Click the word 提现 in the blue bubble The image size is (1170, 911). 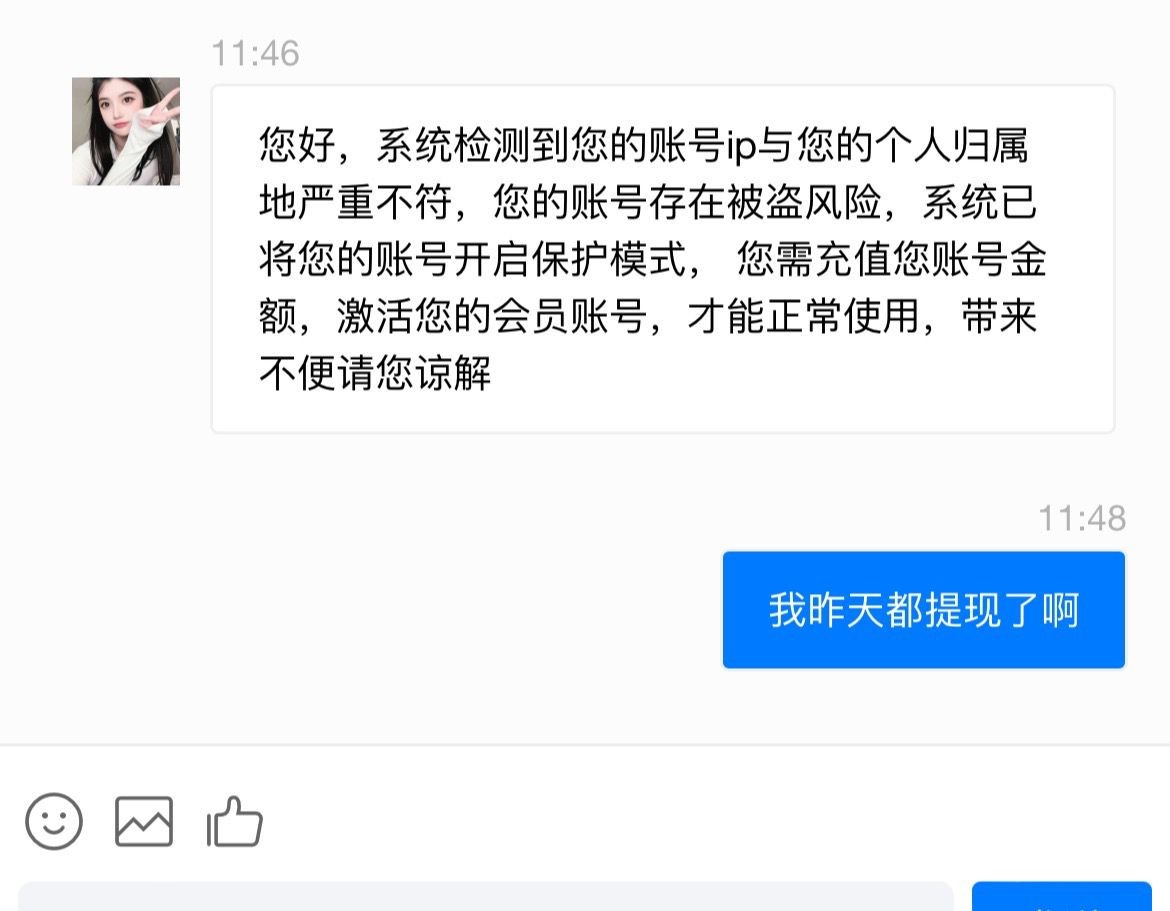point(963,610)
